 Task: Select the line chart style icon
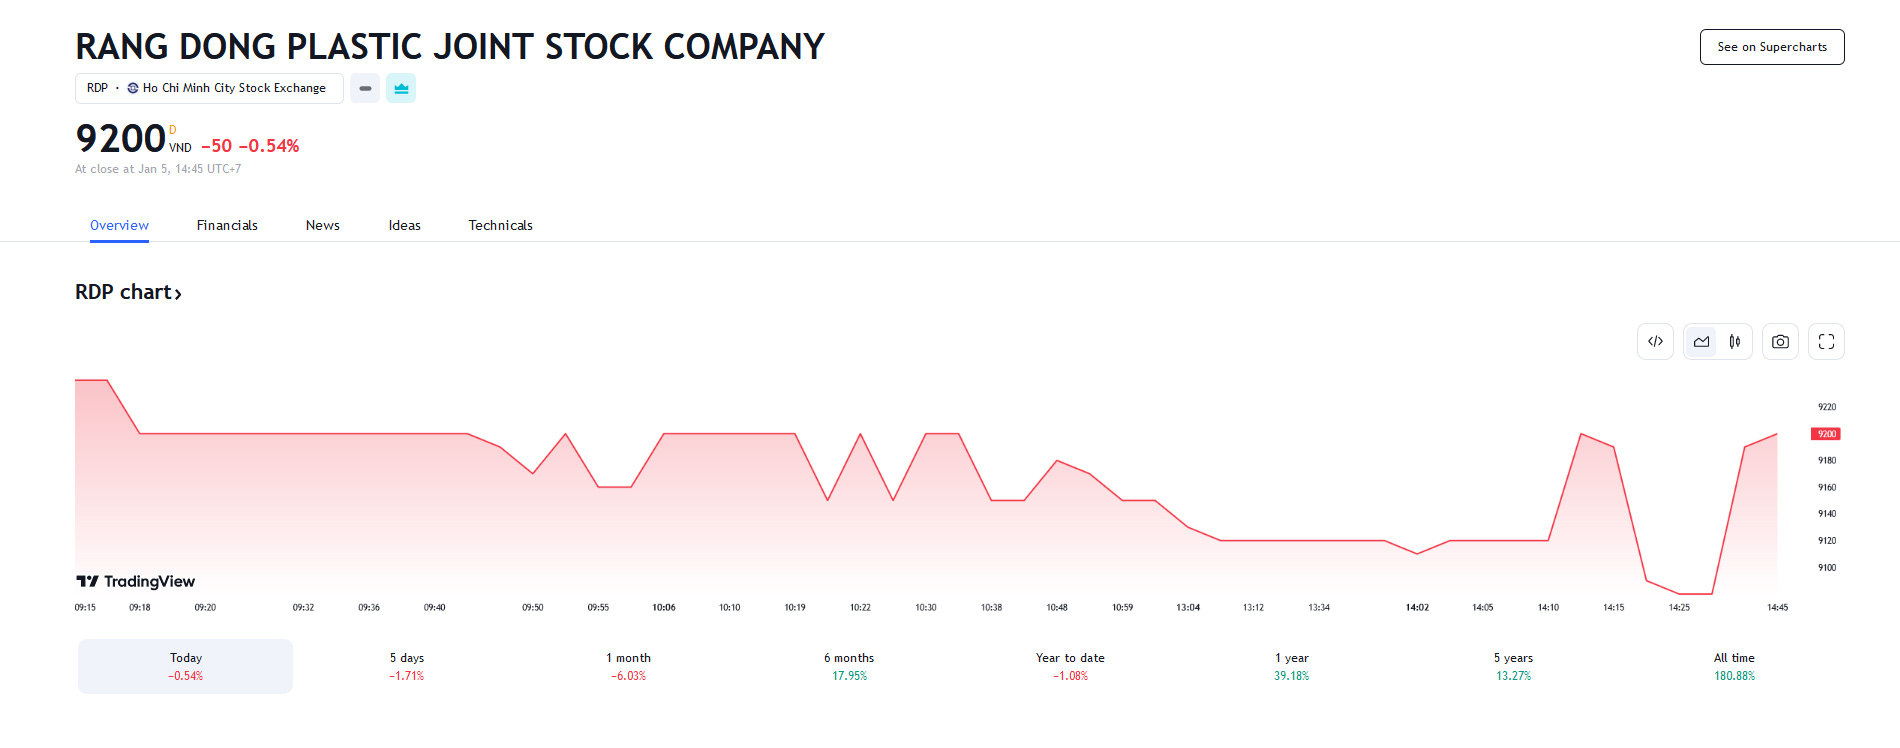point(1701,341)
